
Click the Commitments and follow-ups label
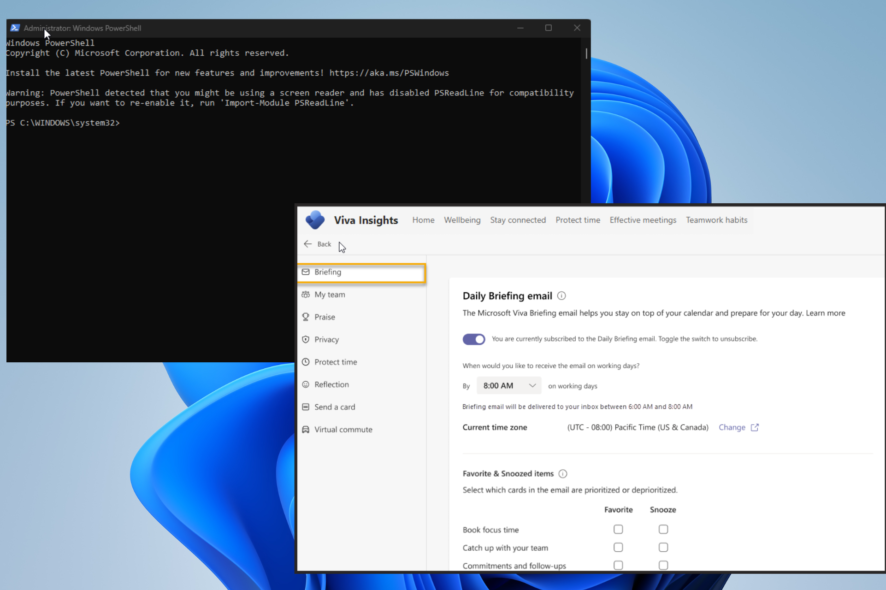point(514,566)
